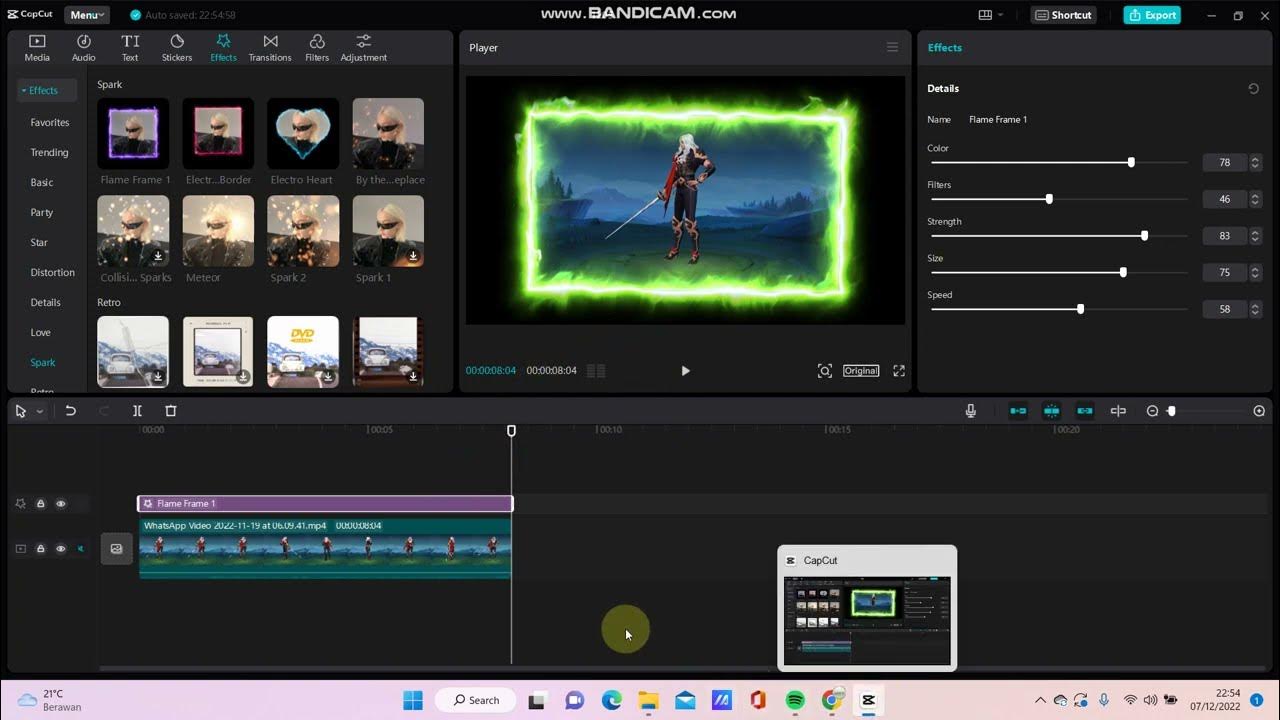The width and height of the screenshot is (1280, 720).
Task: Choose the Meteor effect thumbnail
Action: [x=218, y=231]
